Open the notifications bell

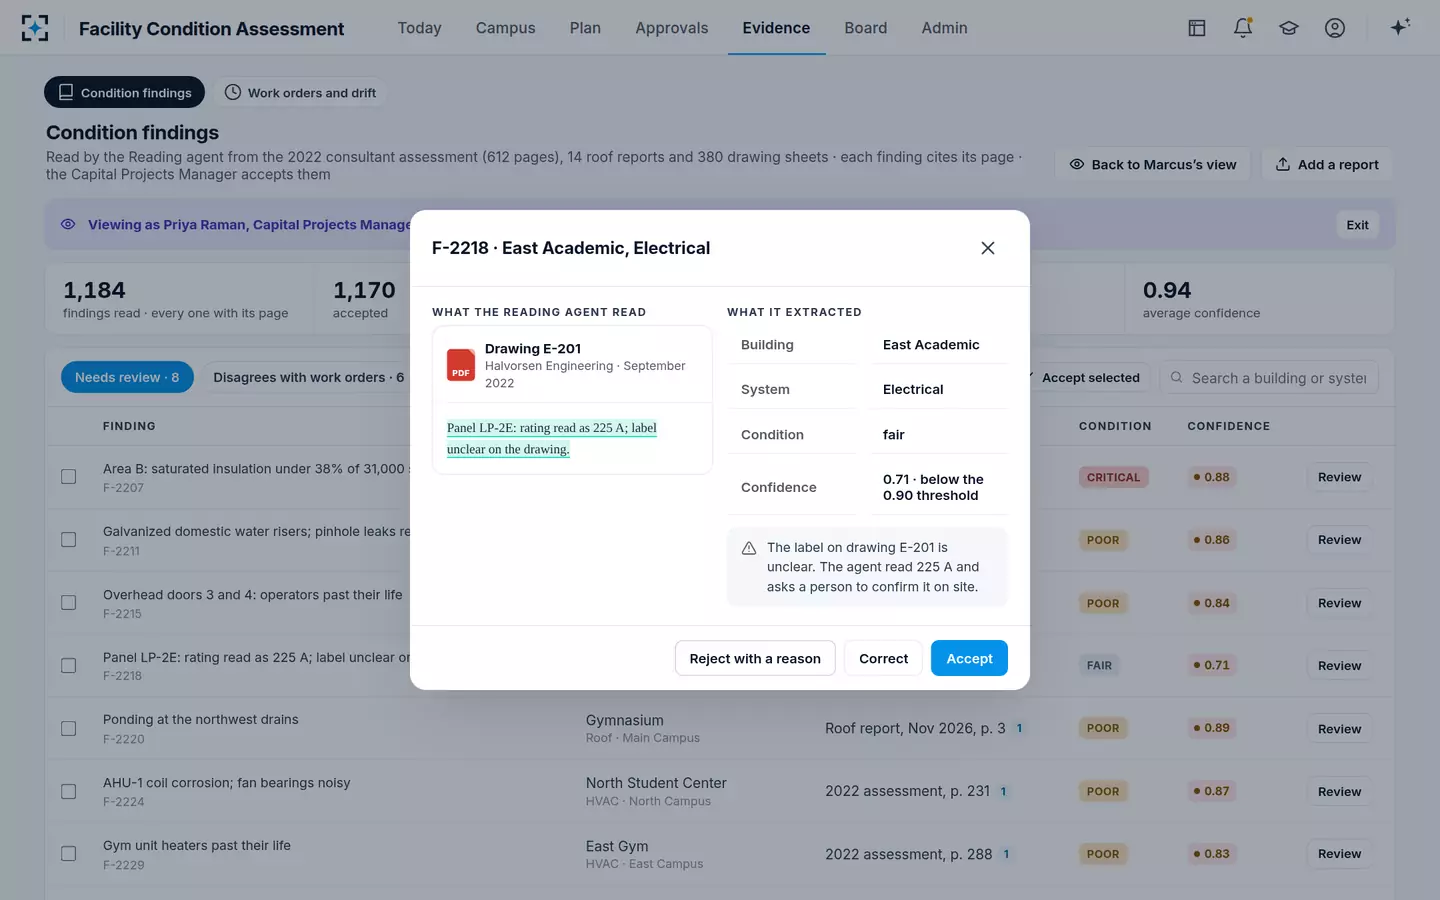[1243, 28]
